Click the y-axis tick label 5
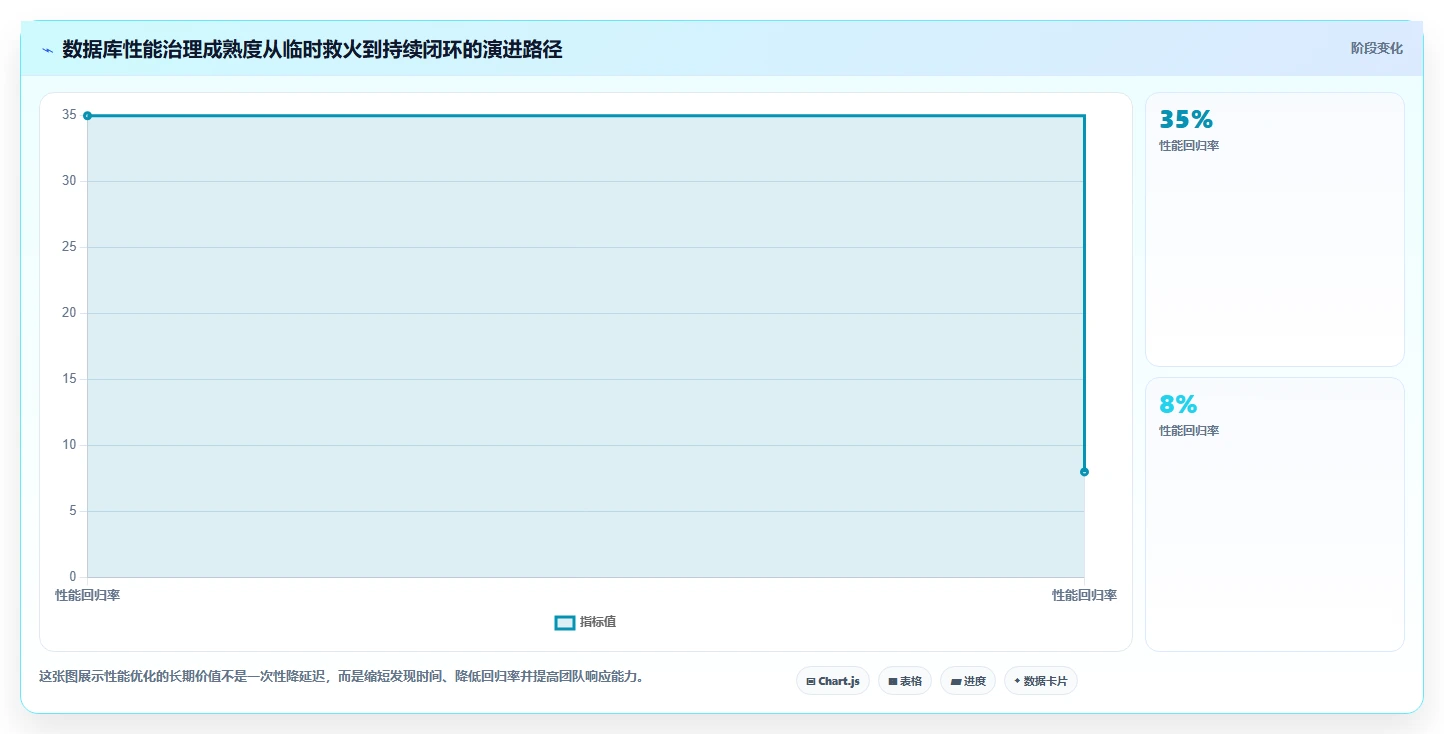1444x734 pixels. tap(72, 511)
